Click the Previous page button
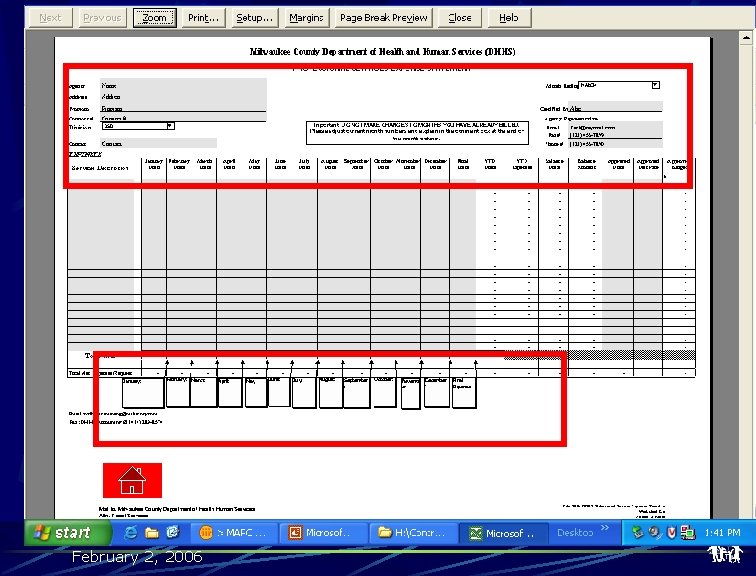The width and height of the screenshot is (756, 576). coord(102,18)
